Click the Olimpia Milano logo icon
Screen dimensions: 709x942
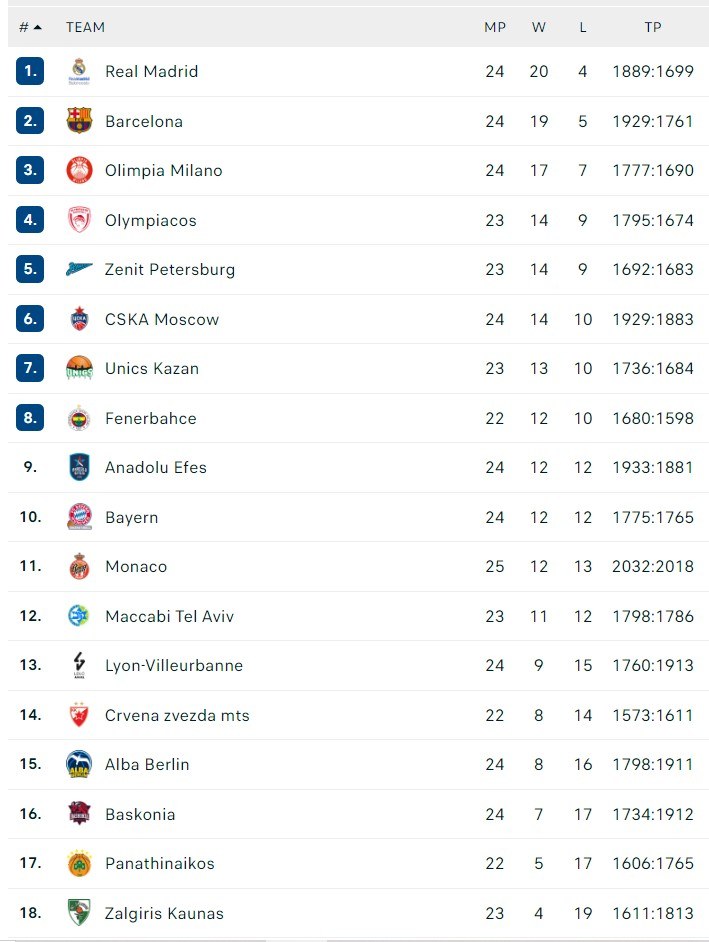point(79,170)
